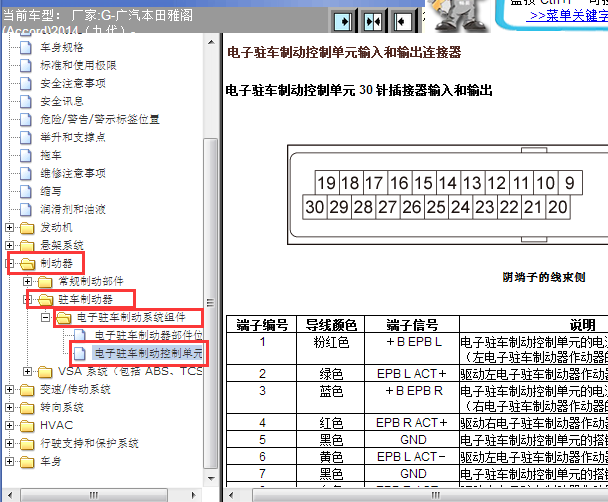Screen dimensions: 608x502
Task: Open 危险/警告/警示标签位置 document
Action: 100,119
